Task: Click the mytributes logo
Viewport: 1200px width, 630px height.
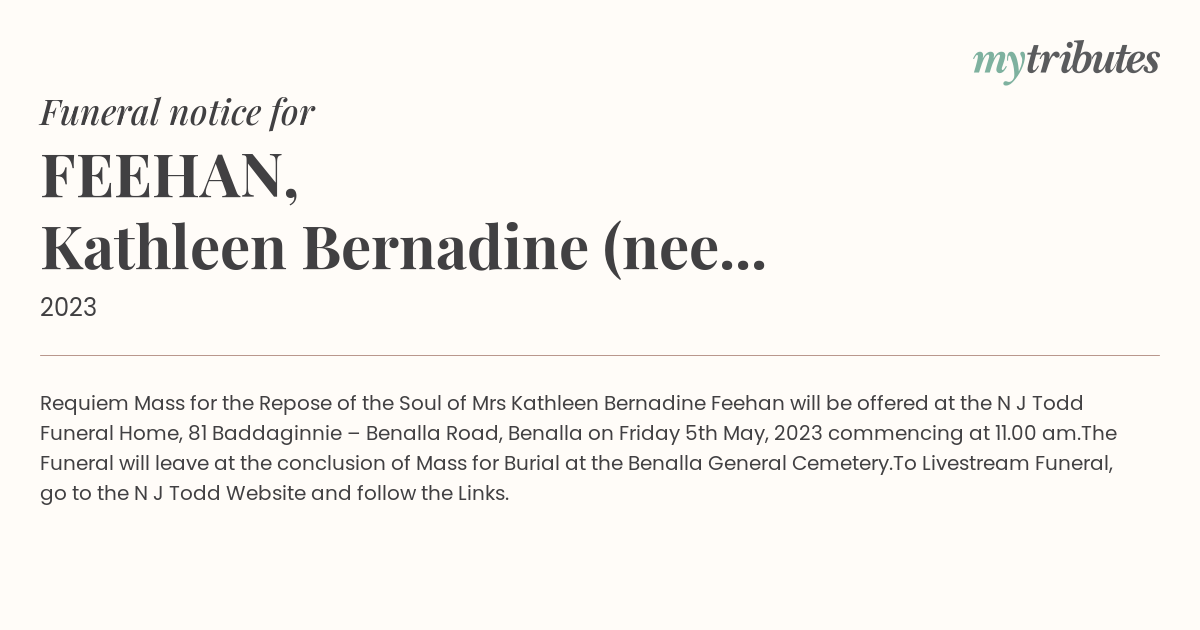Action: [x=1066, y=61]
